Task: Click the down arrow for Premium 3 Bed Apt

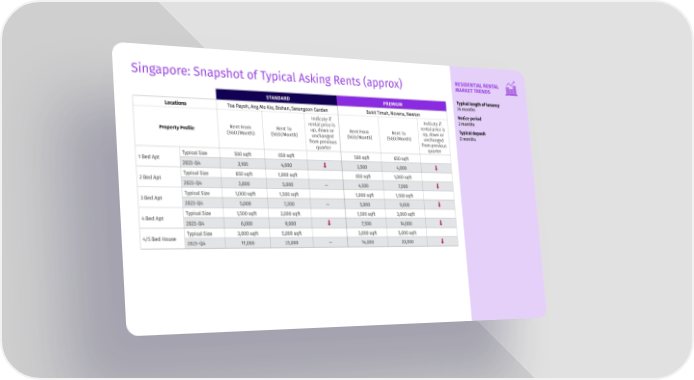Action: 439,204
